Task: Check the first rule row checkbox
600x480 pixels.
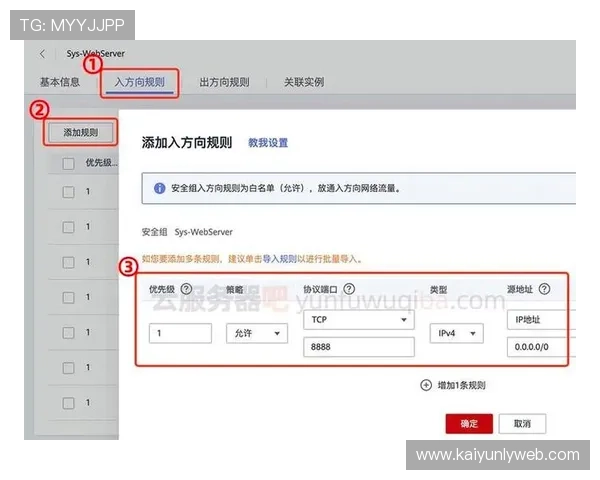Action: (68, 192)
